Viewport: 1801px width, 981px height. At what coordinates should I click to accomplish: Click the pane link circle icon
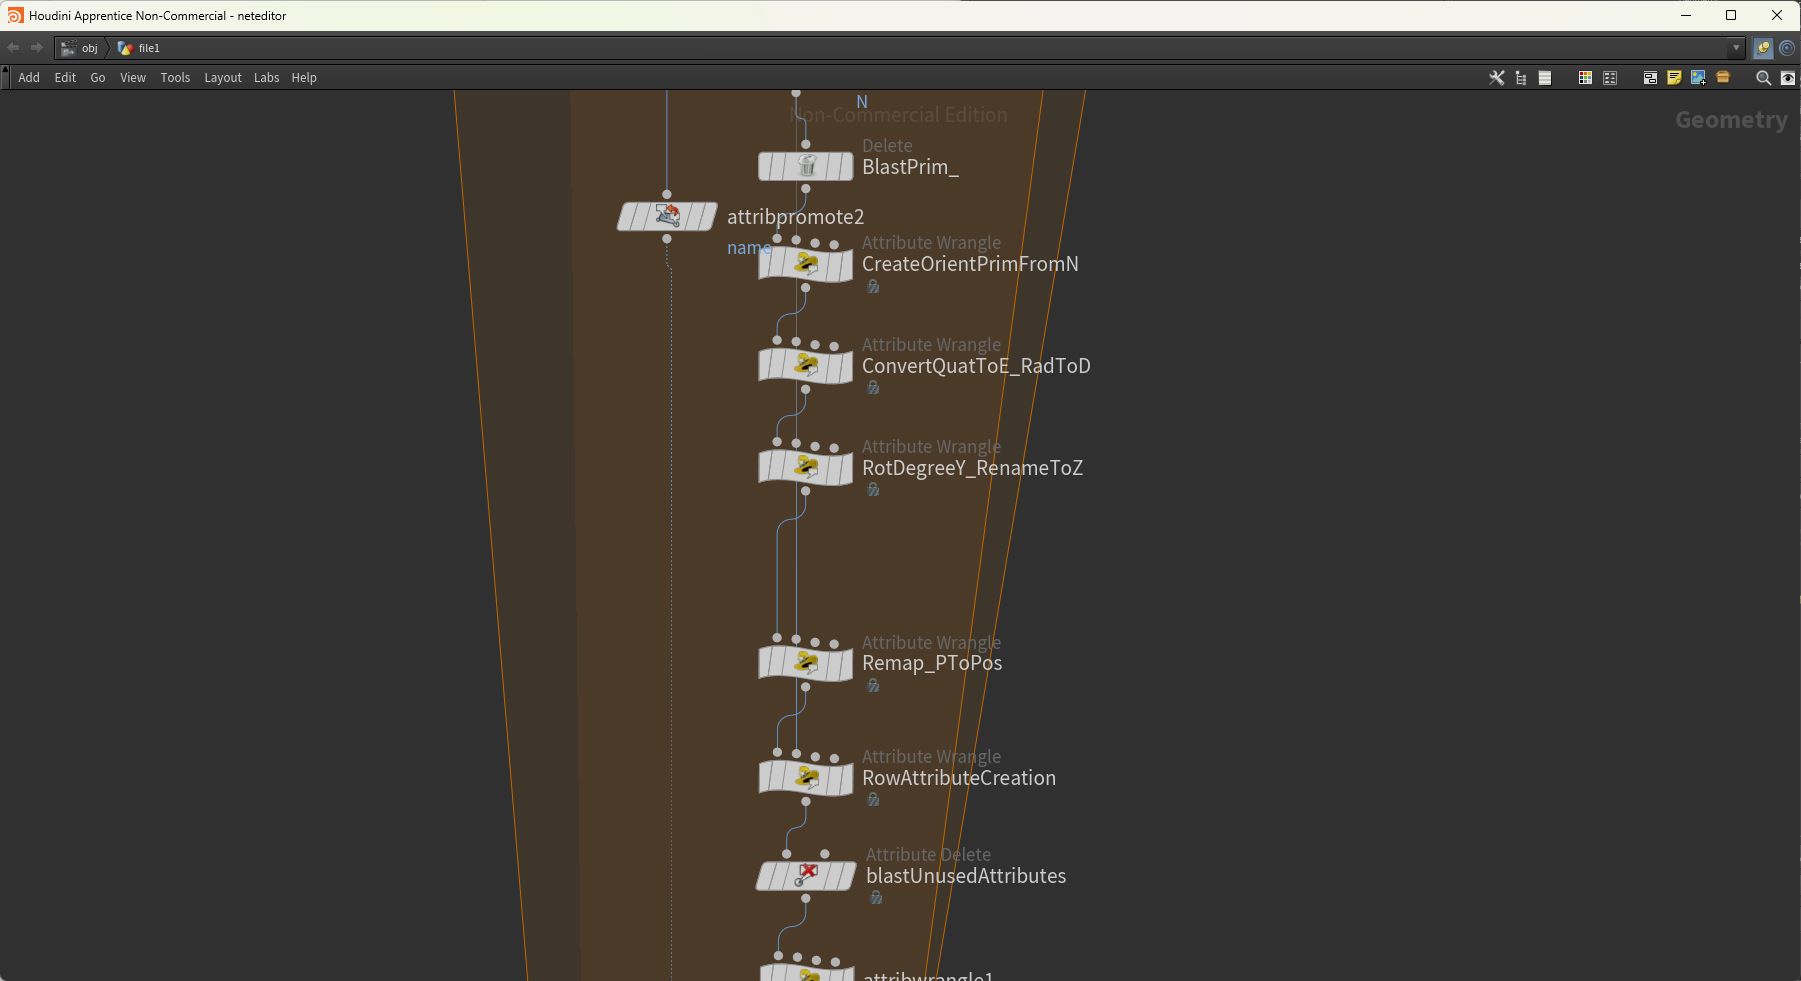click(1787, 48)
